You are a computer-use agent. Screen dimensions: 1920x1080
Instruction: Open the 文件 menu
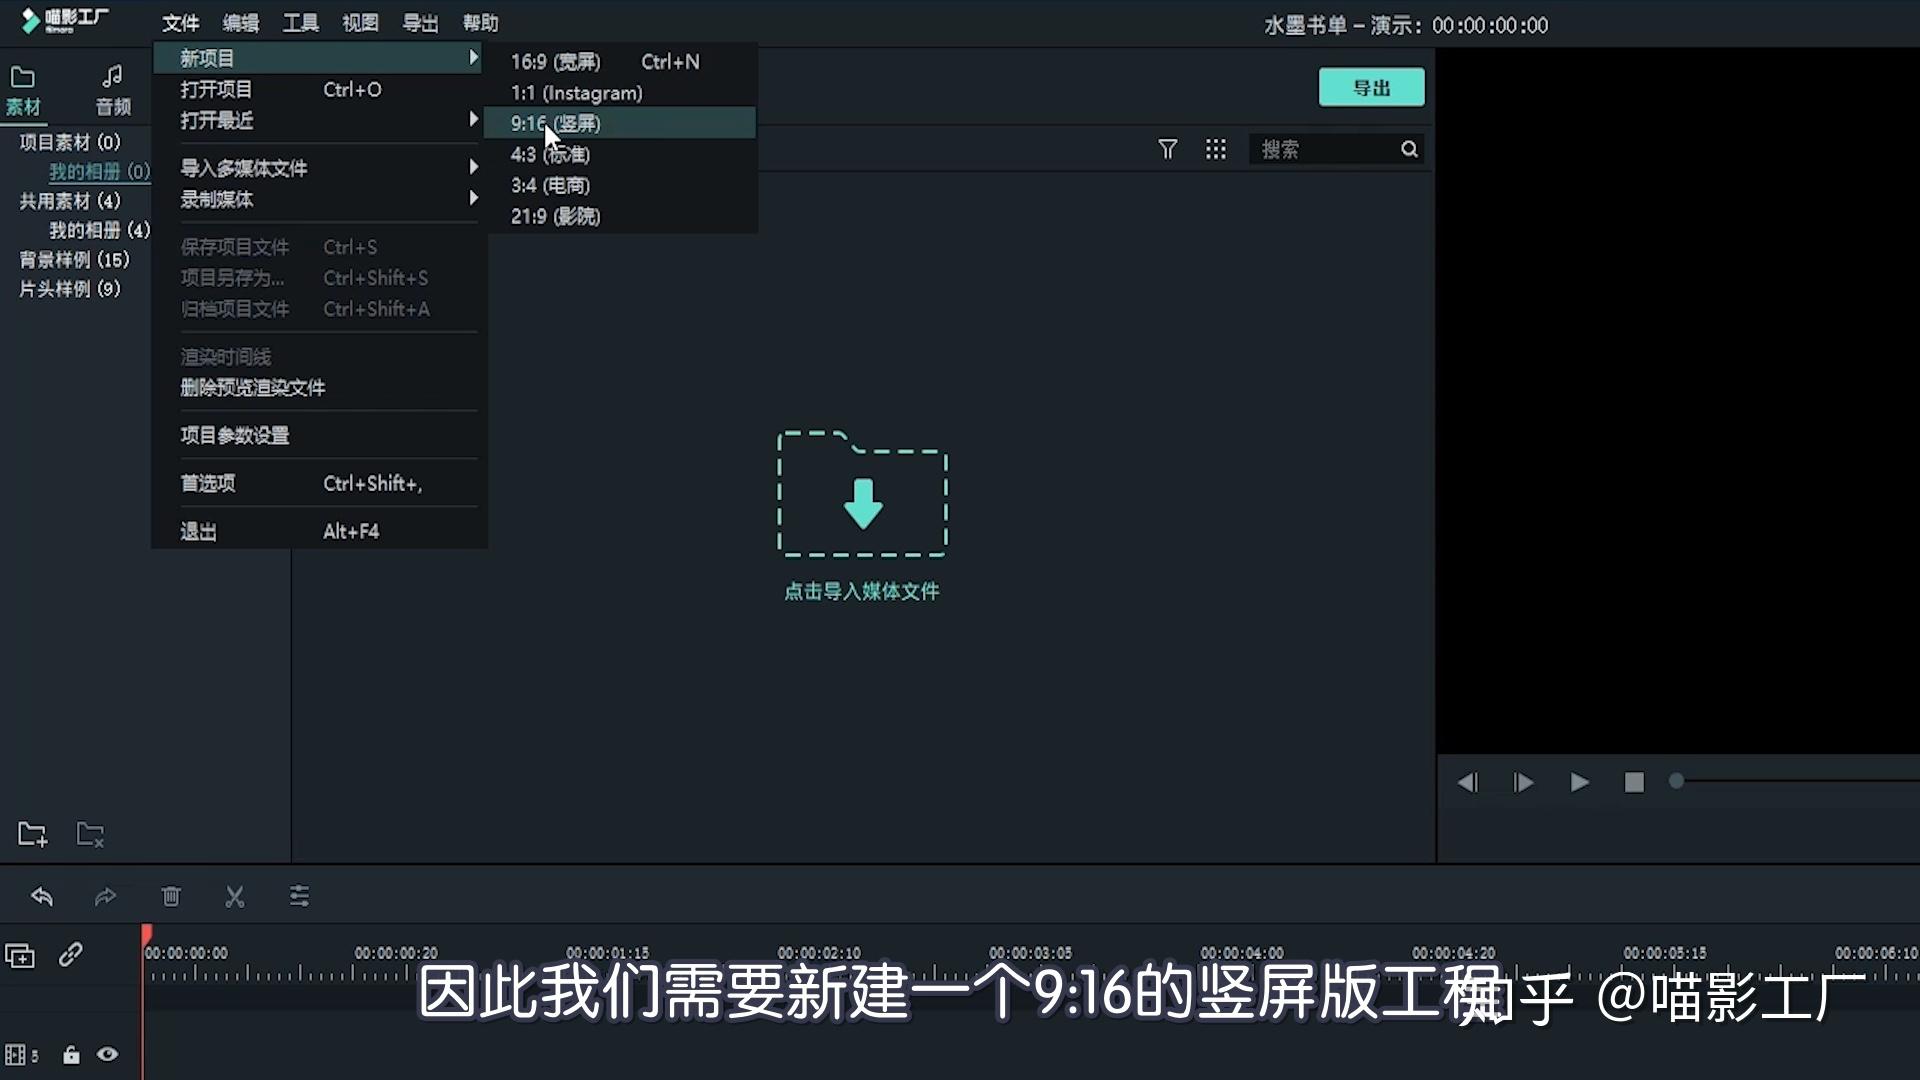click(x=181, y=23)
